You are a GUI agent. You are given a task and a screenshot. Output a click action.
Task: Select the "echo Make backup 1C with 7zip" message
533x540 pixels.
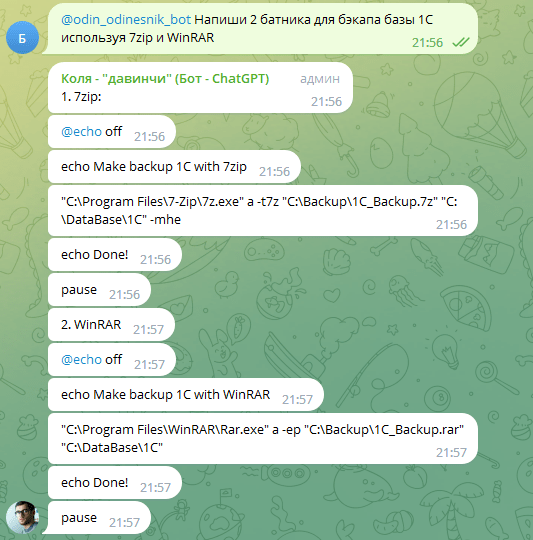[174, 167]
